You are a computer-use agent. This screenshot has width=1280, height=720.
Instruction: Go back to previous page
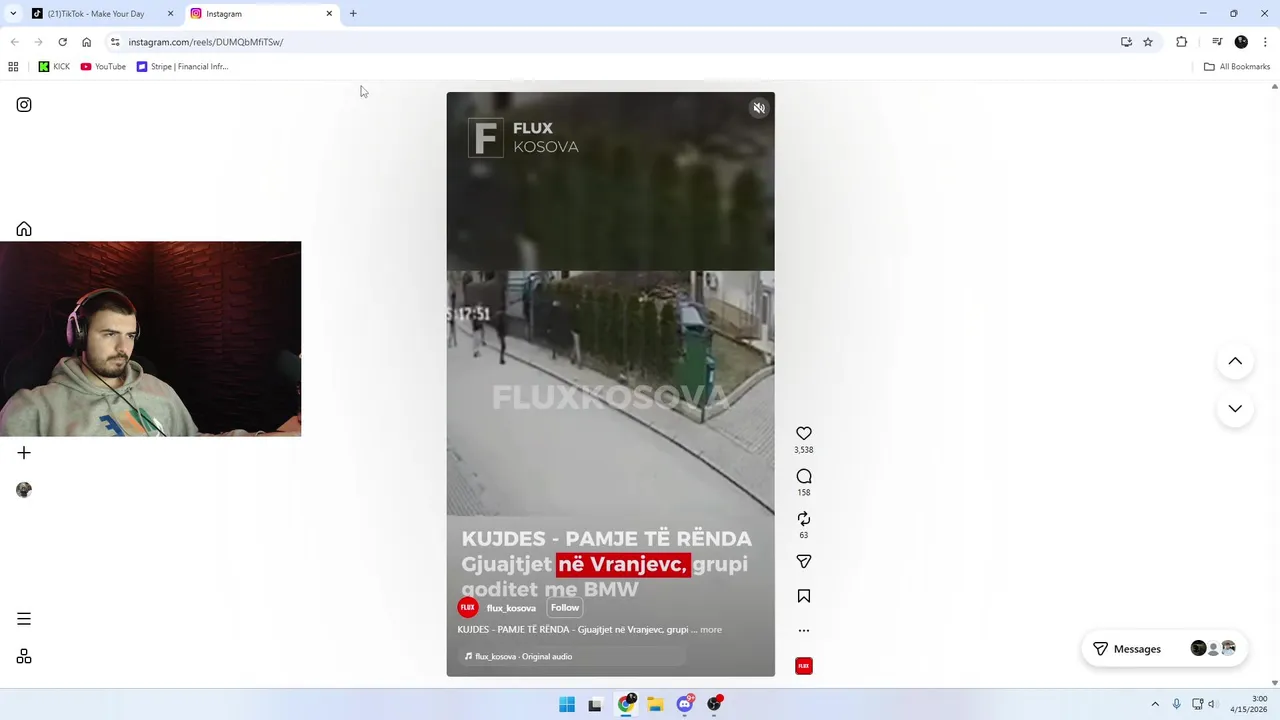coord(14,42)
